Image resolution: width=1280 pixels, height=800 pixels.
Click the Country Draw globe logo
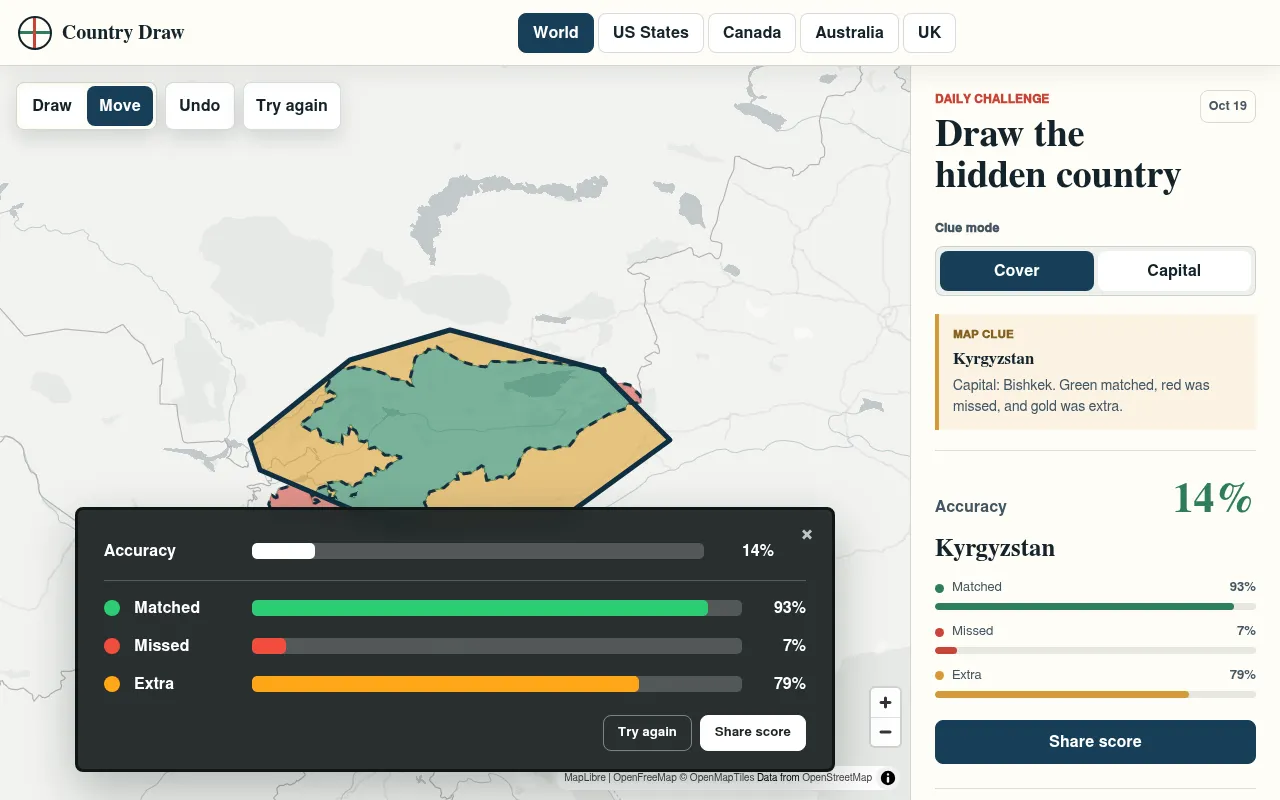(35, 33)
